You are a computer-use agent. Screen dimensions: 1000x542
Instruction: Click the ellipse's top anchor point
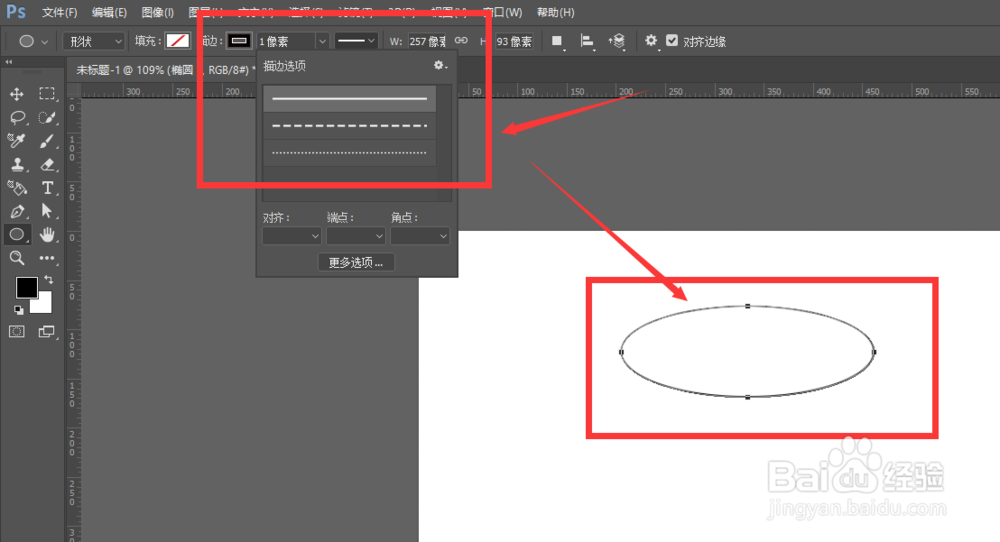coord(747,306)
